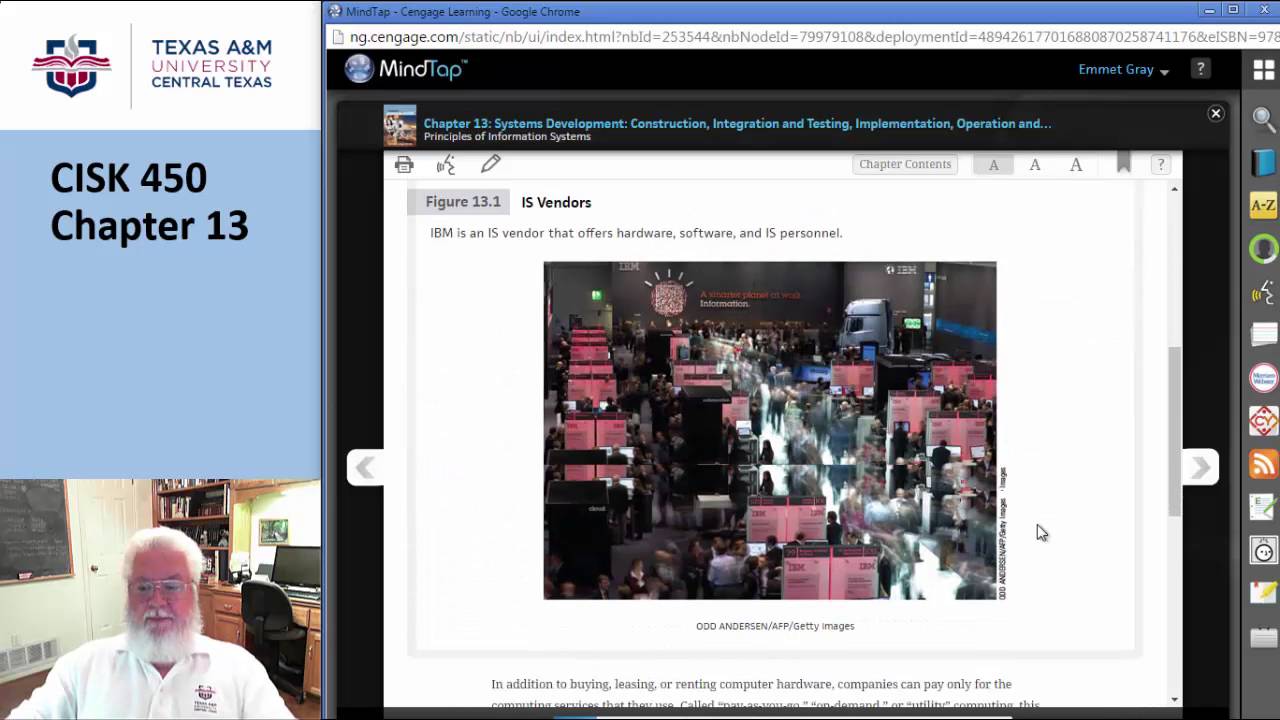Click the CISK 450 Chapter 13 heading

coord(150,201)
